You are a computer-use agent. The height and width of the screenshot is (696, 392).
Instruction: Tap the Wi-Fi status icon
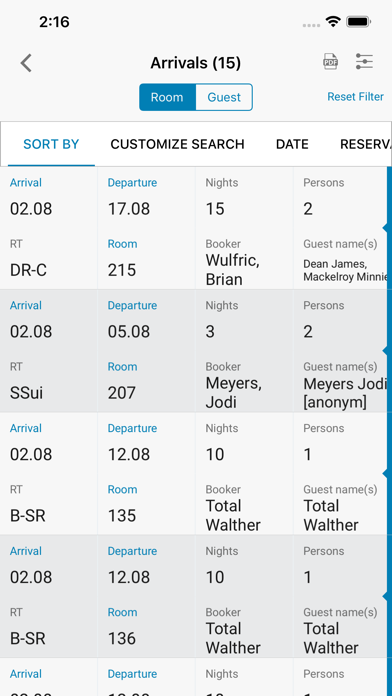pos(333,21)
